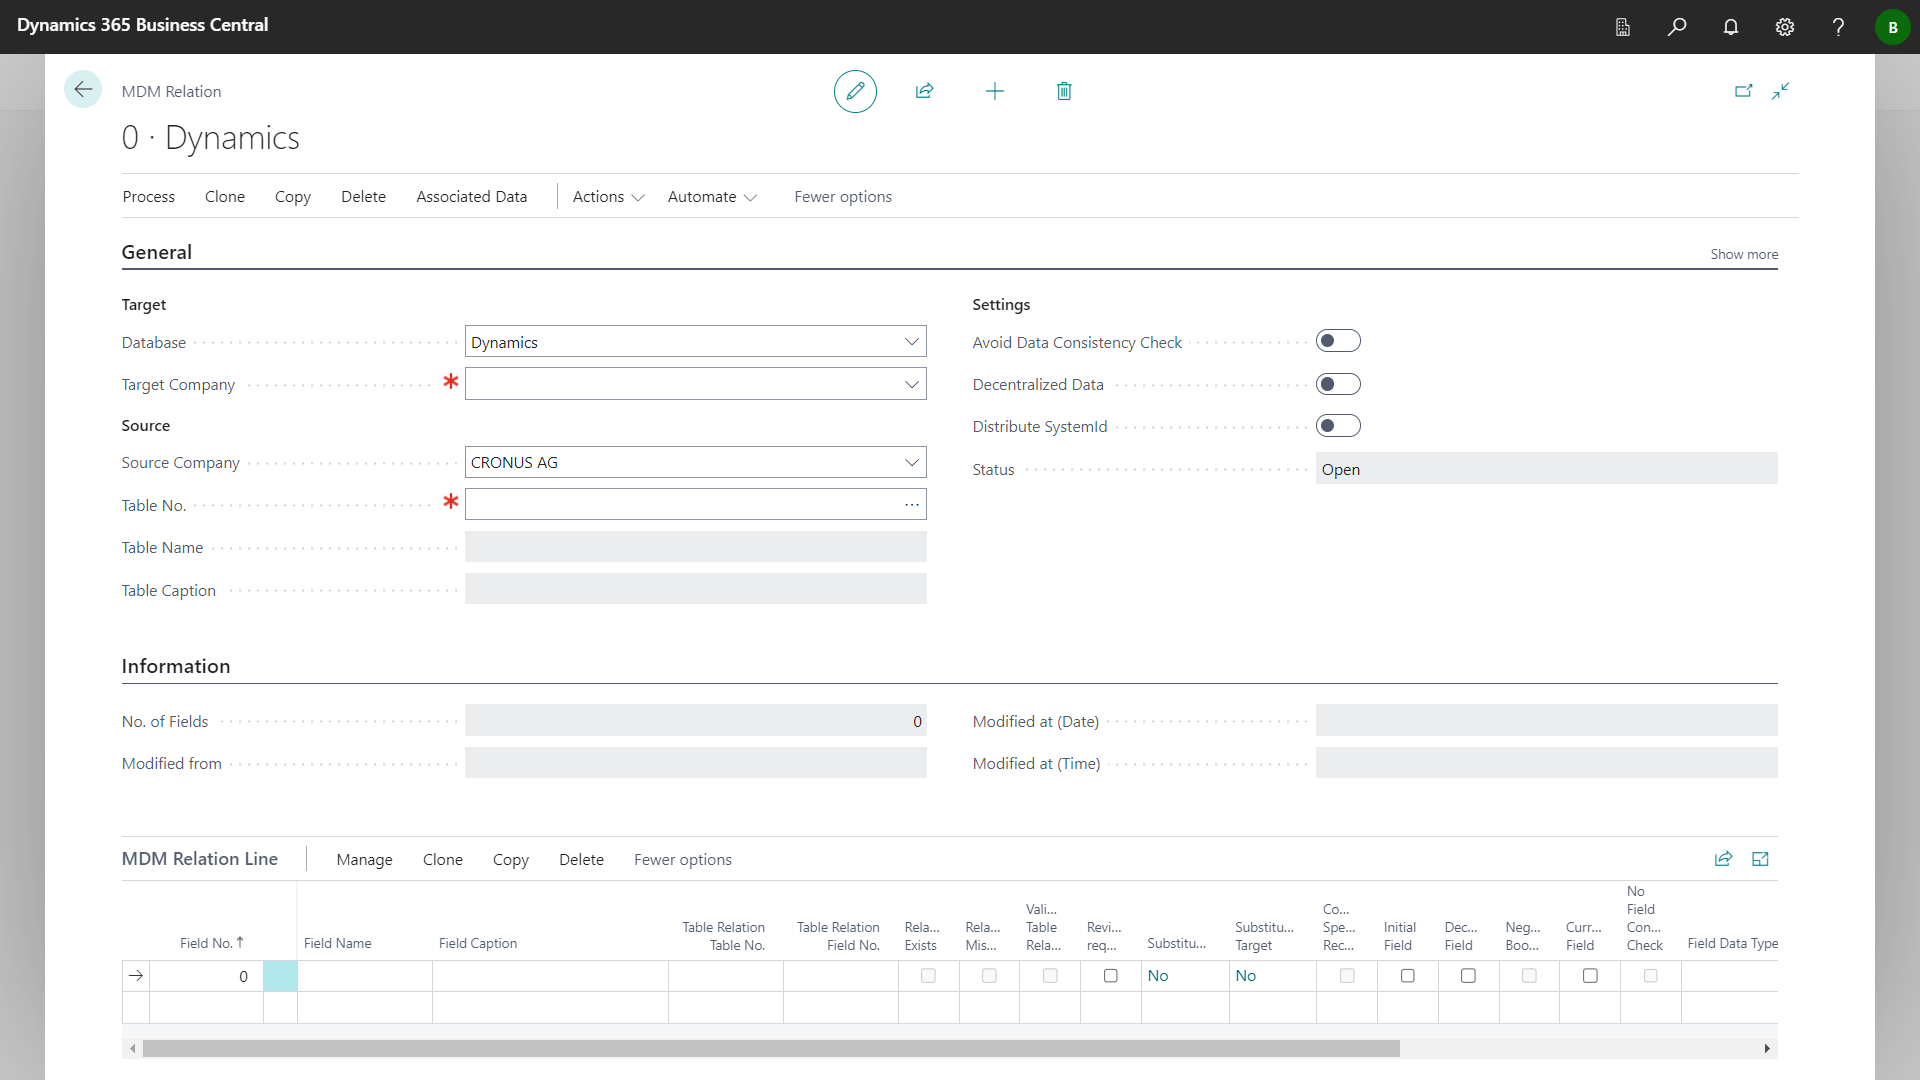This screenshot has height=1080, width=1920.
Task: Share MDM Relation Line subpage icon
Action: click(x=1723, y=859)
